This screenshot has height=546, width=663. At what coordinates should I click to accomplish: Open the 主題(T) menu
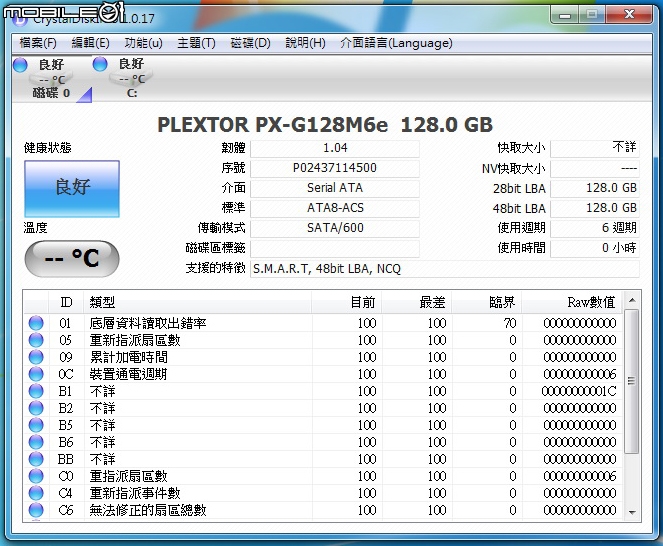click(x=196, y=43)
